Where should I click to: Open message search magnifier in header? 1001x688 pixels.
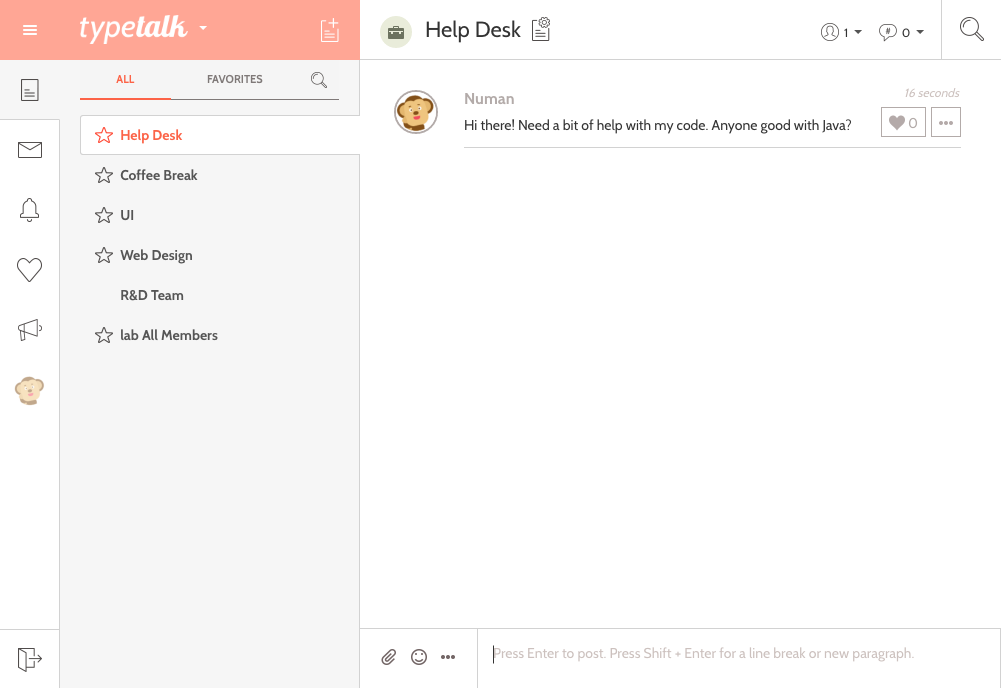971,29
